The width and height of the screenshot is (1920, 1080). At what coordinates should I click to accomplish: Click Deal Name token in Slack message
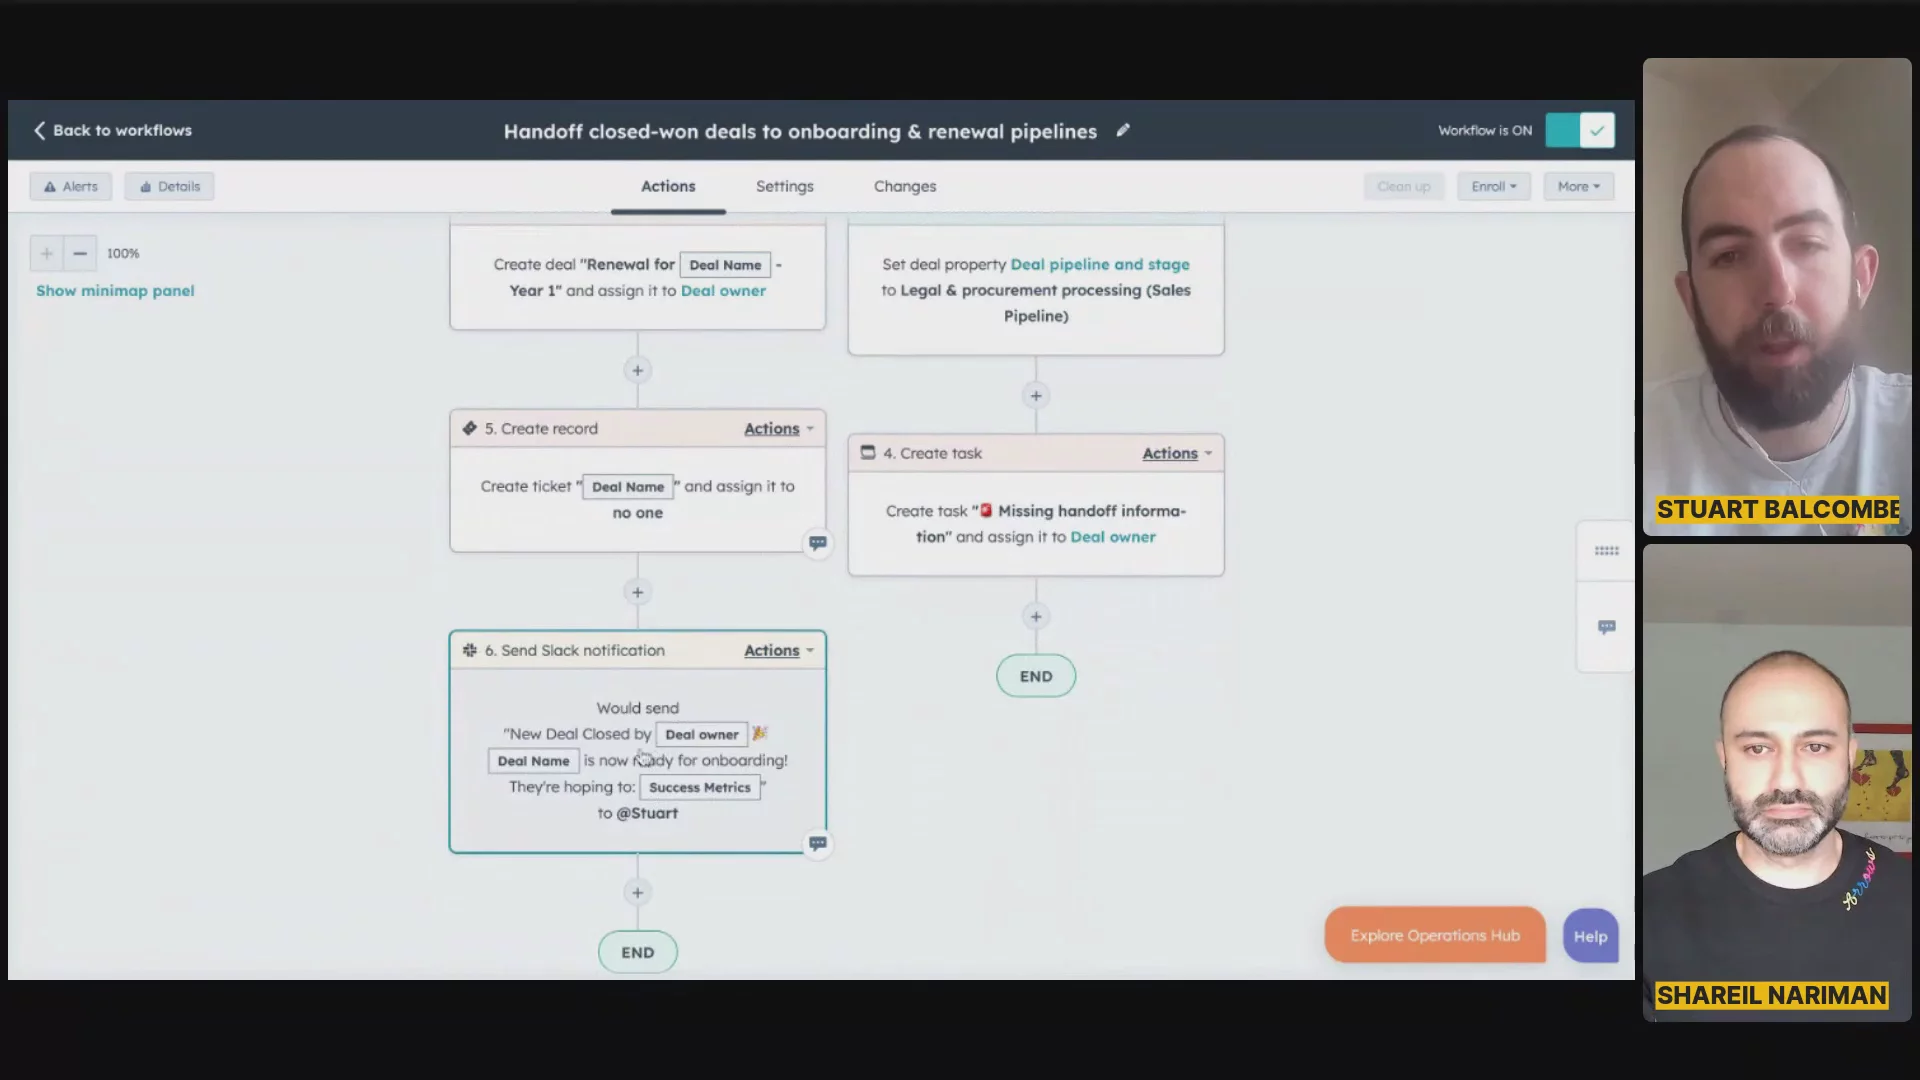point(534,761)
